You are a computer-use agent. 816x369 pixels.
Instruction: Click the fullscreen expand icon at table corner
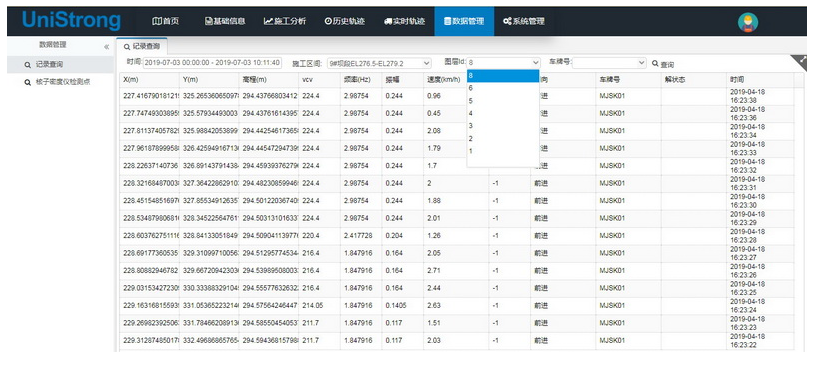point(799,61)
